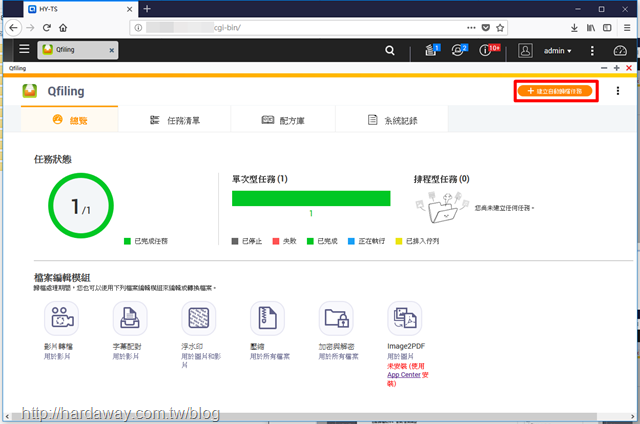640x424 pixels.
Task: Click the 排程型任務 (0) heading
Action: (x=441, y=179)
